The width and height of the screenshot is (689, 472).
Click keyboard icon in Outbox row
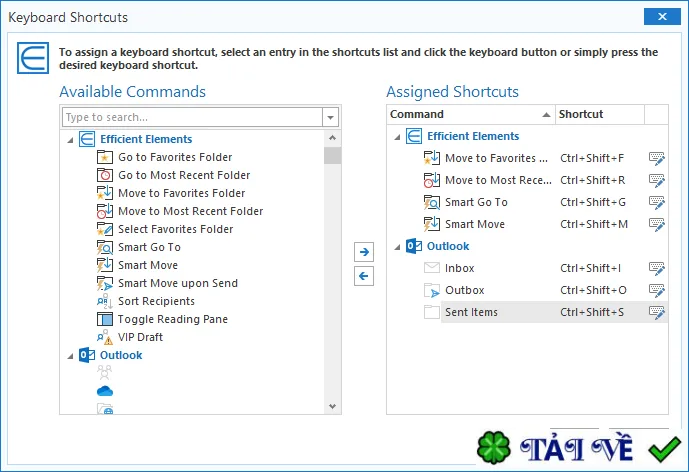[x=657, y=290]
